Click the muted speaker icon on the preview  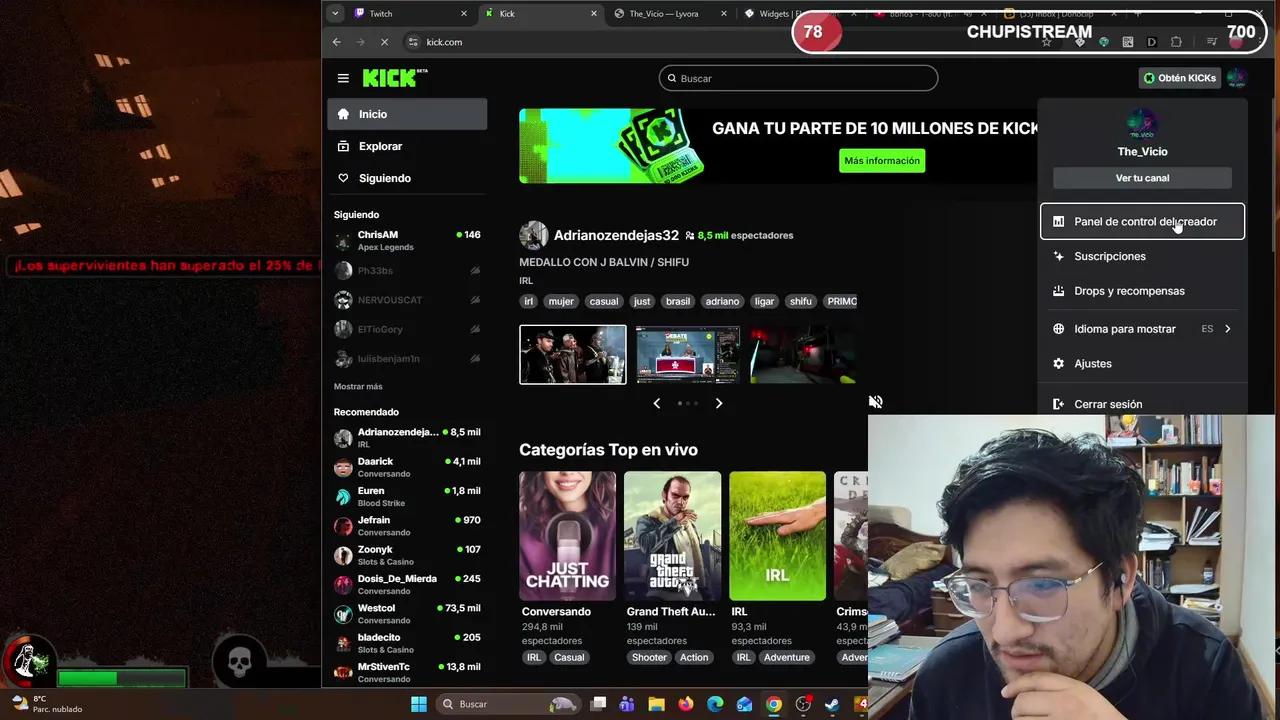pyautogui.click(x=875, y=402)
